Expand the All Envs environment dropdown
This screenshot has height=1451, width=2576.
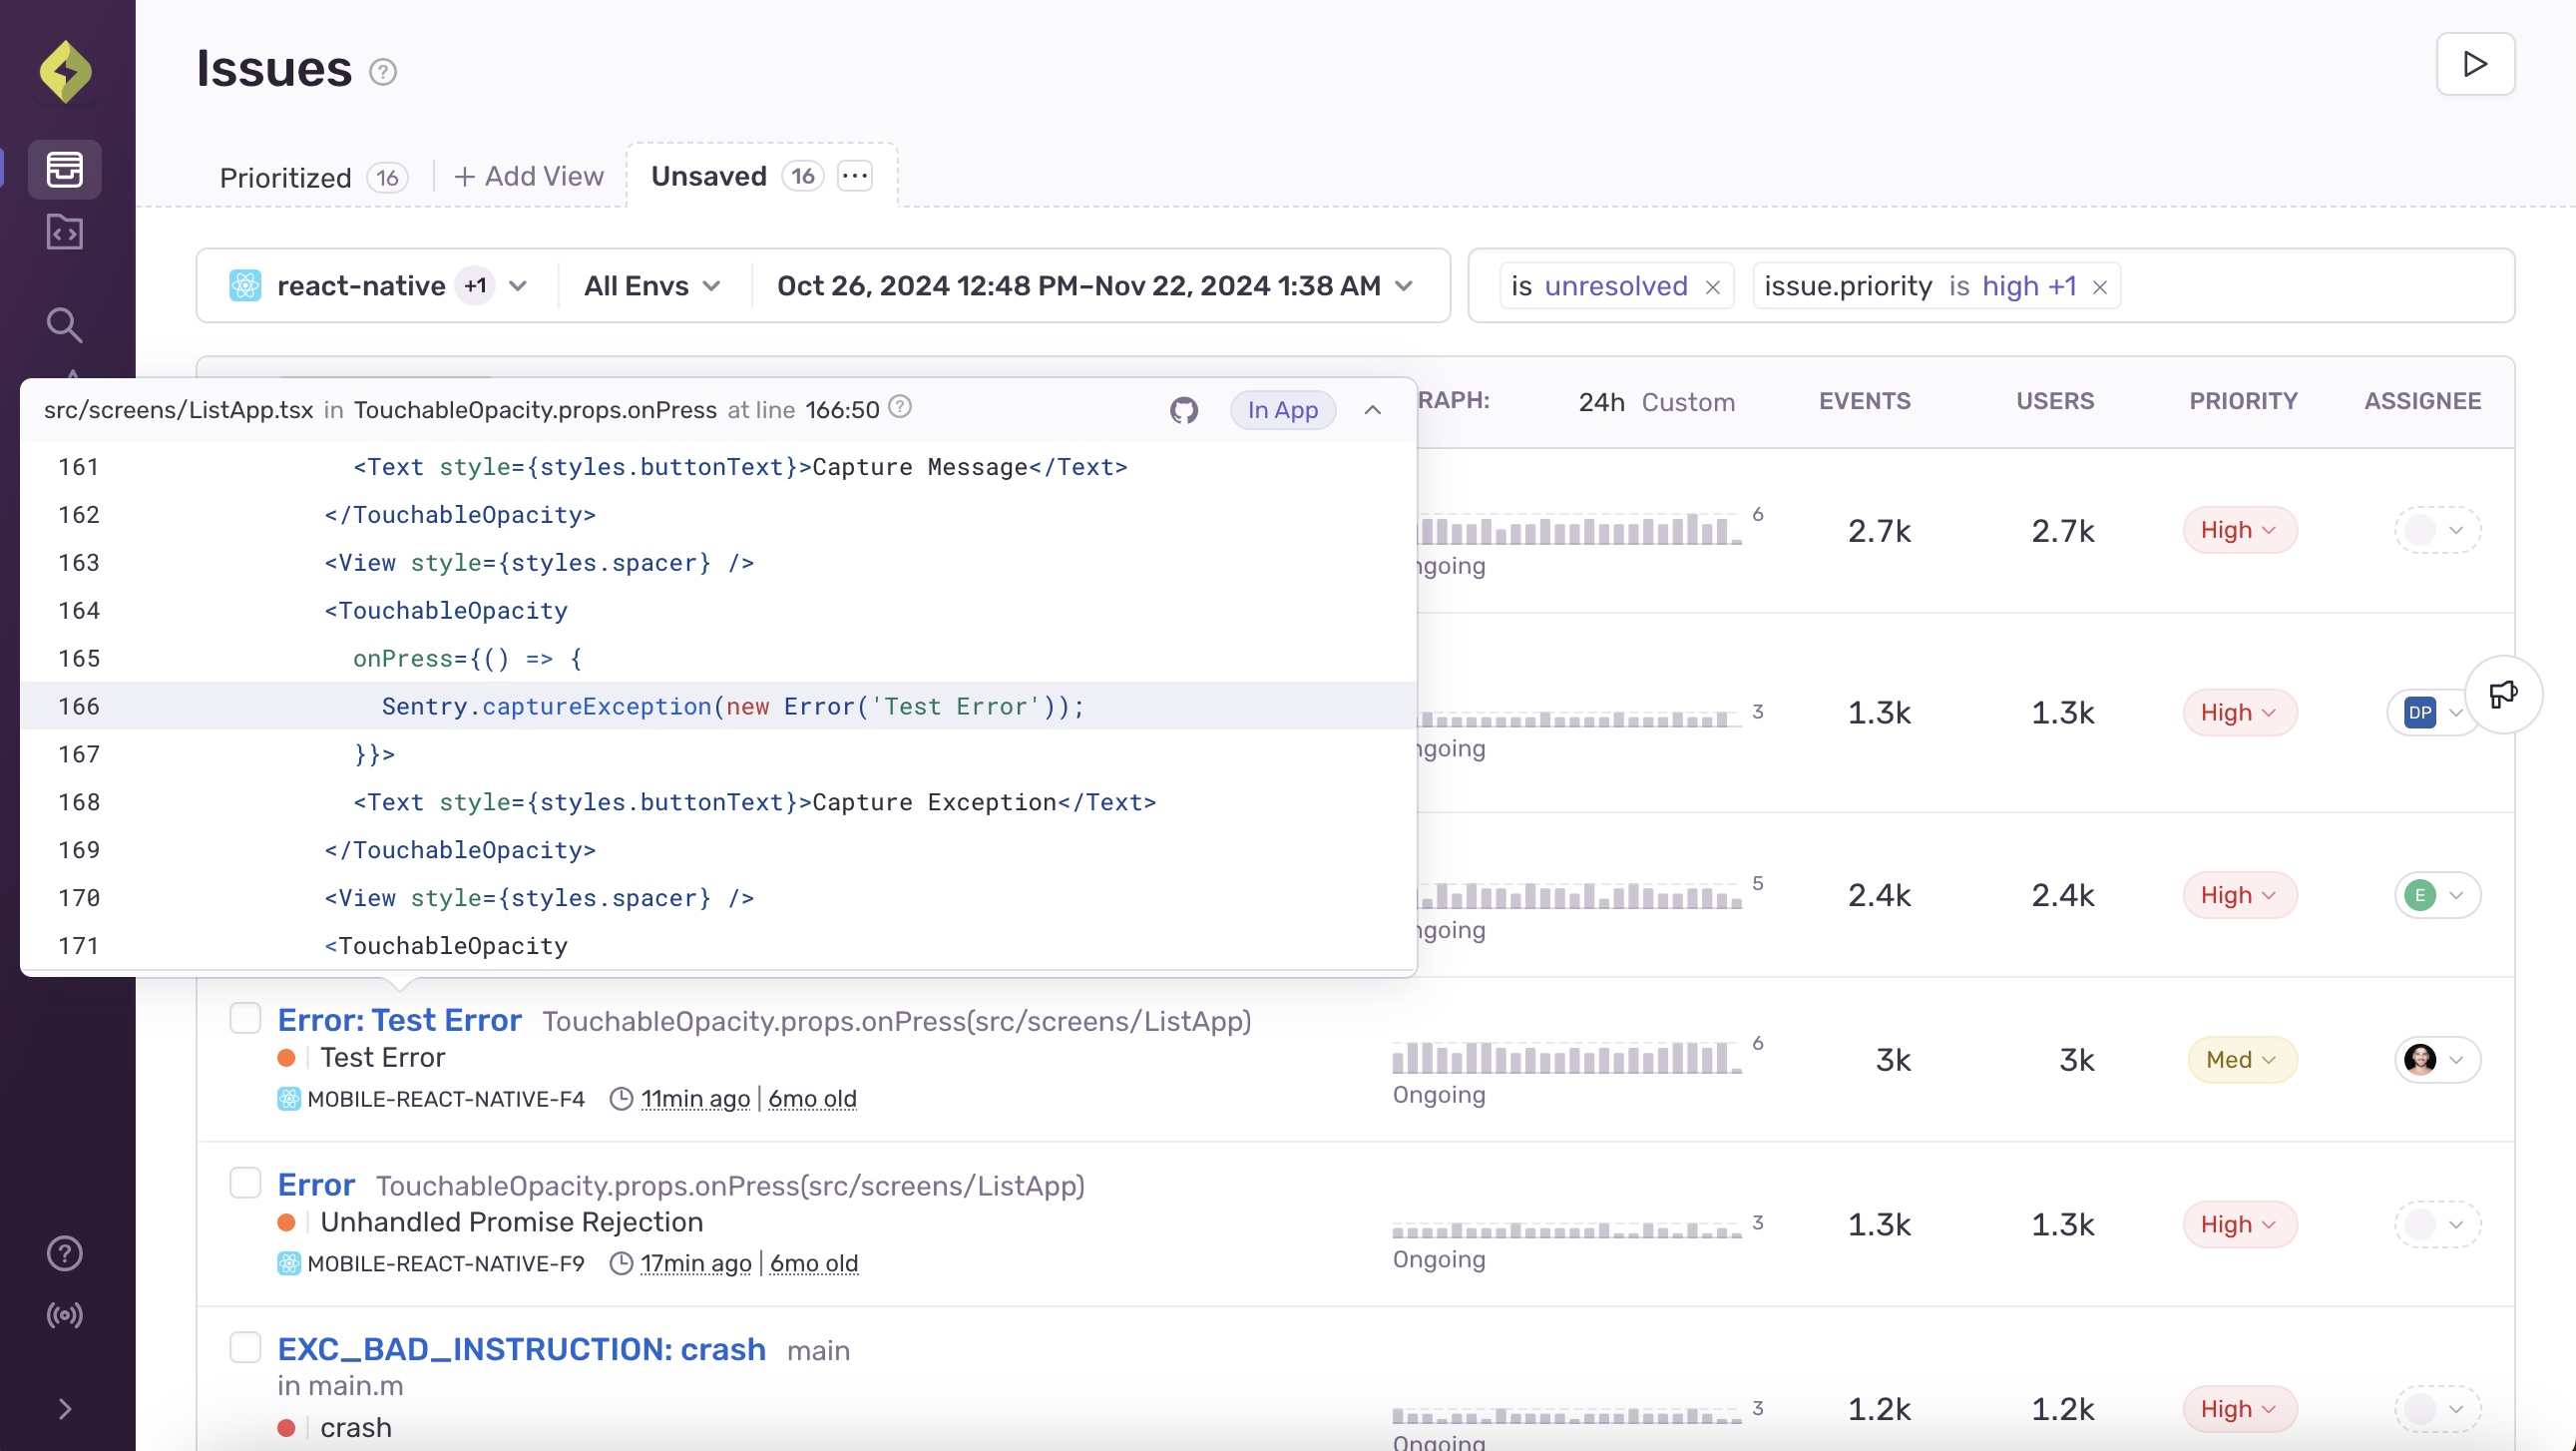pyautogui.click(x=652, y=286)
